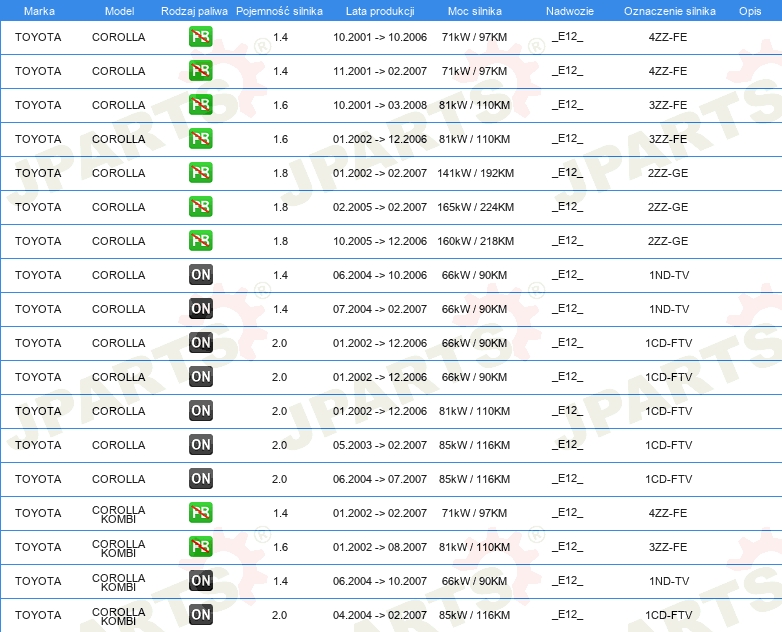Viewport: 782px width, 632px height.
Task: Click engine code 1ND-TV in the 07.2004 -> 02.2007 row
Action: (669, 309)
